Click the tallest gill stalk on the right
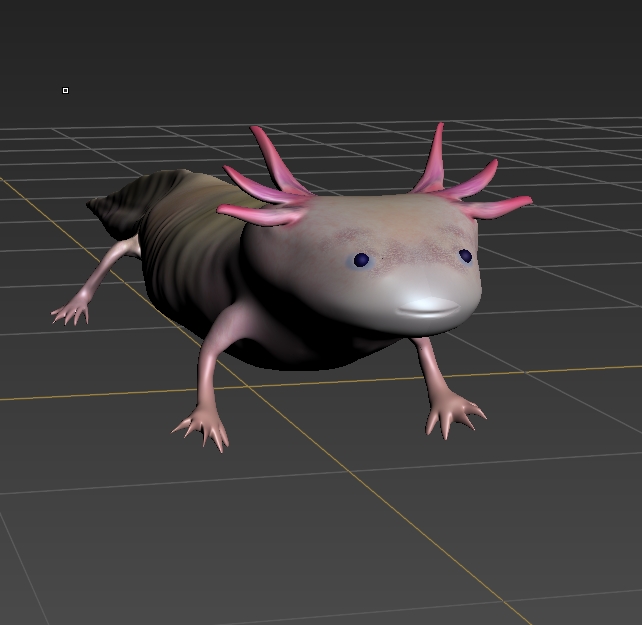642x625 pixels. 434,158
